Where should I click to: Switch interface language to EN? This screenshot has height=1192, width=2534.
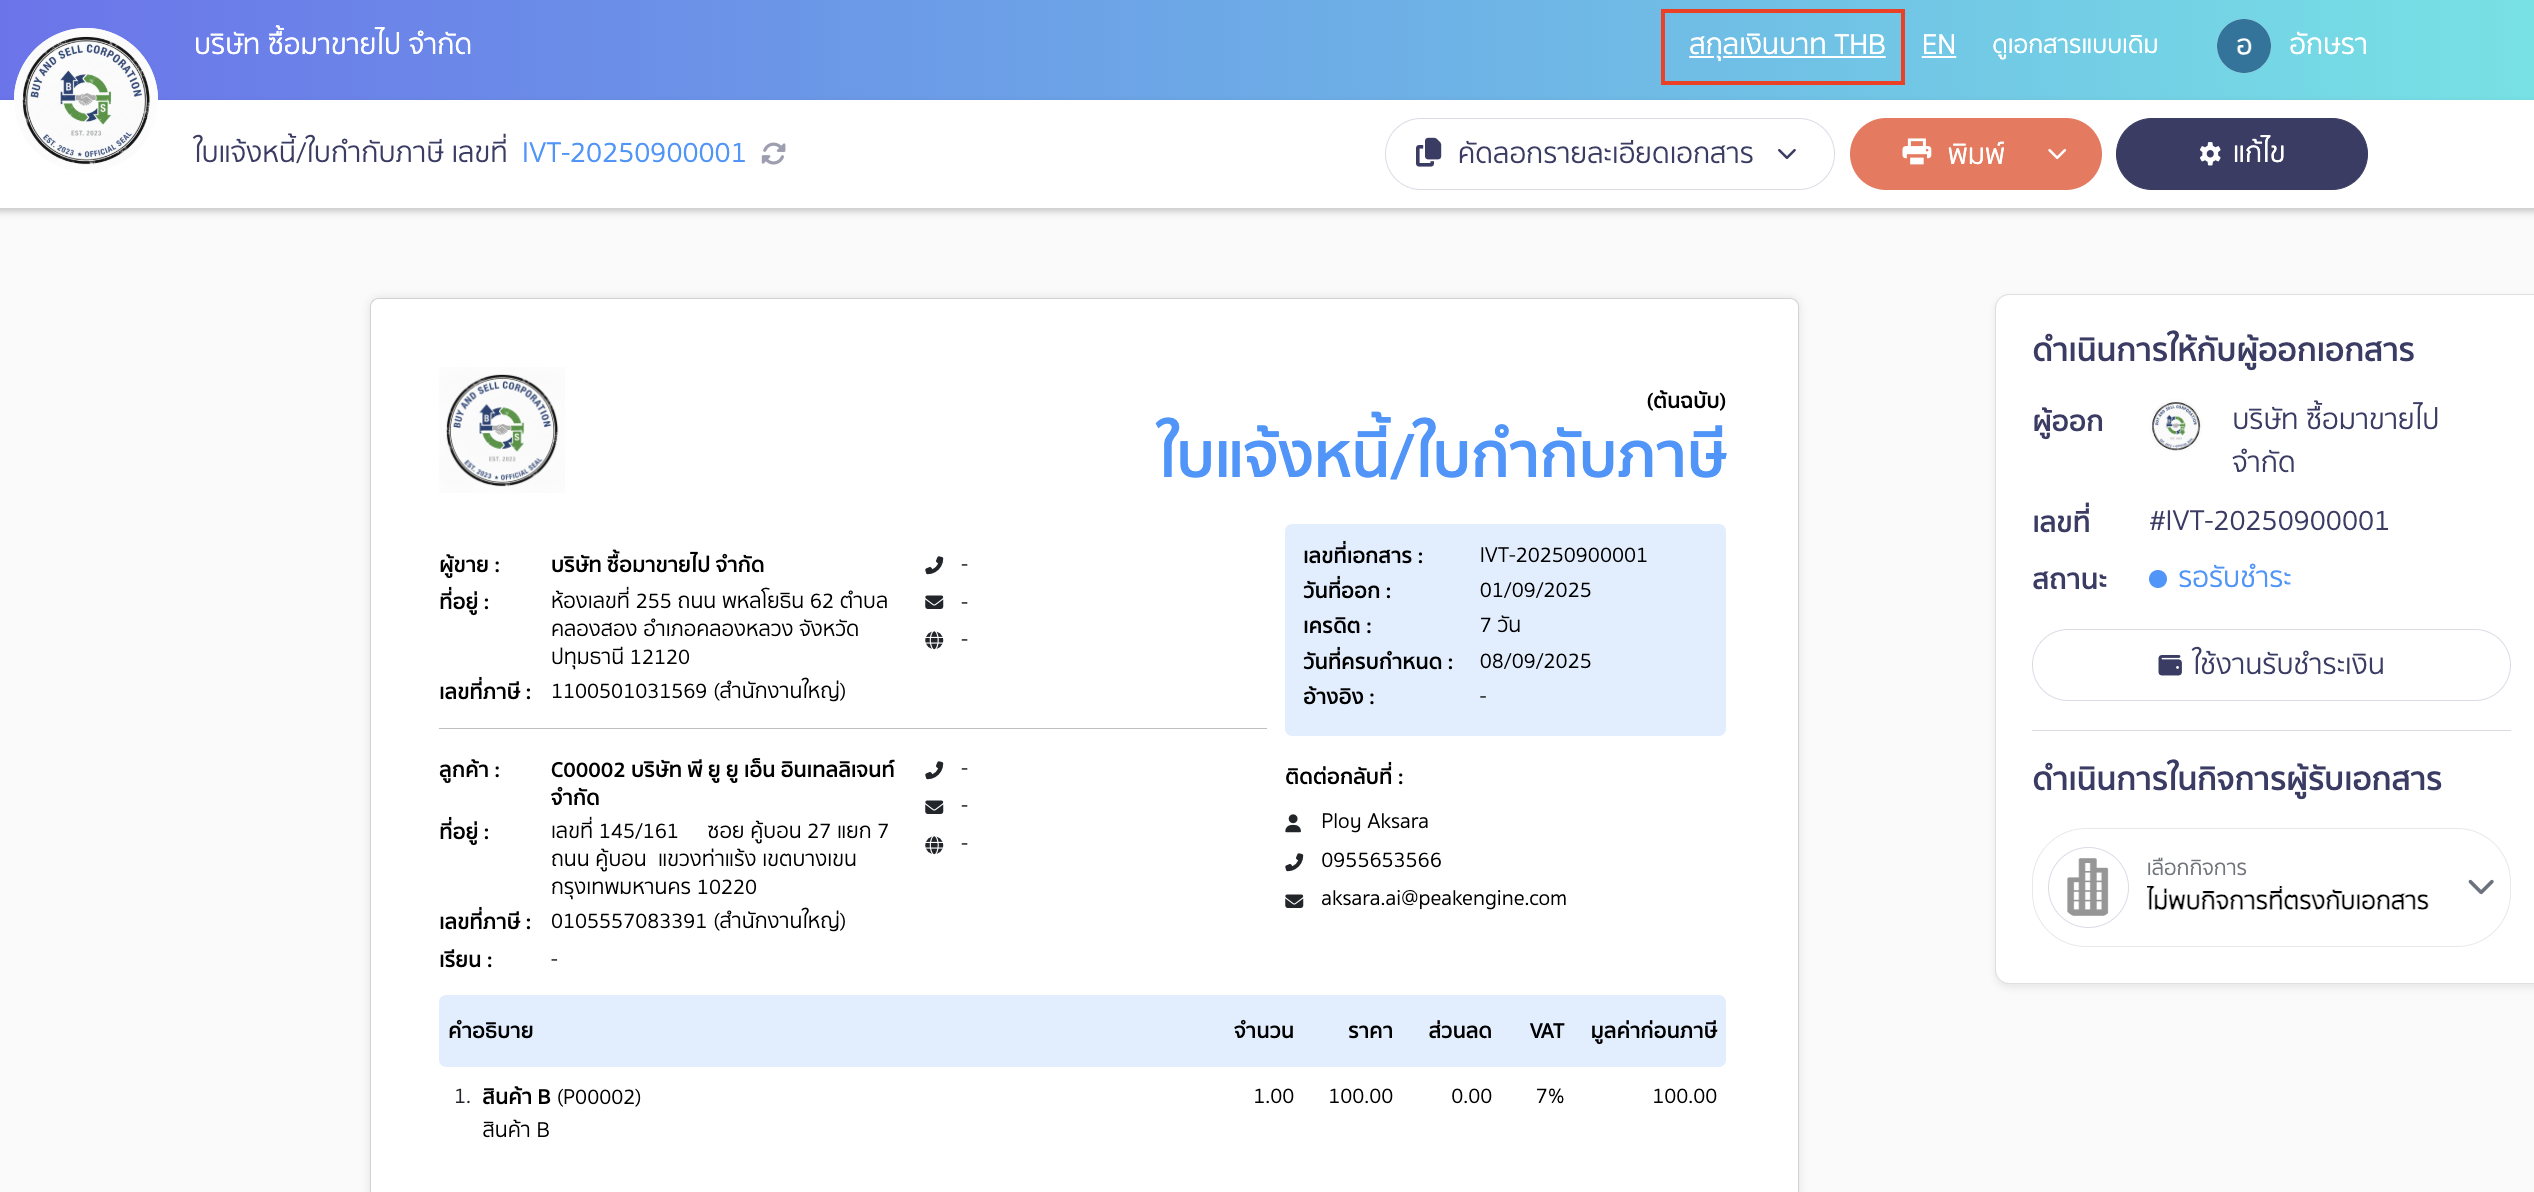click(1938, 44)
